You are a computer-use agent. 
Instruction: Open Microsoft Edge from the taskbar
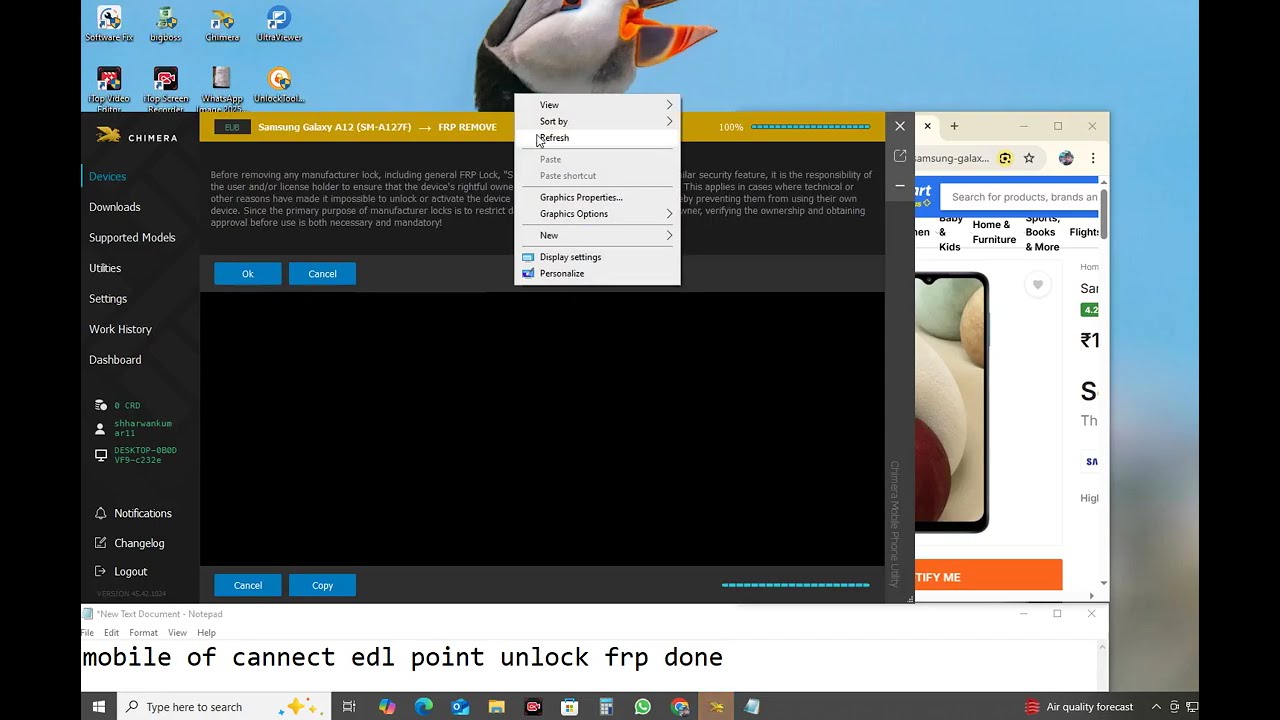point(424,707)
